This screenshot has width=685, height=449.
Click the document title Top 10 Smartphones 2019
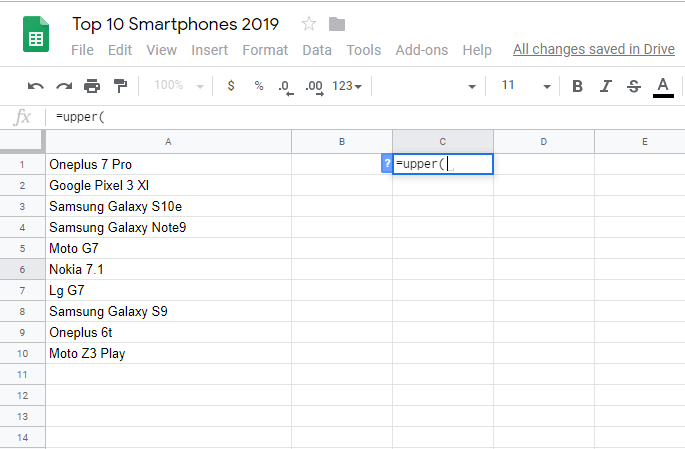[x=176, y=24]
